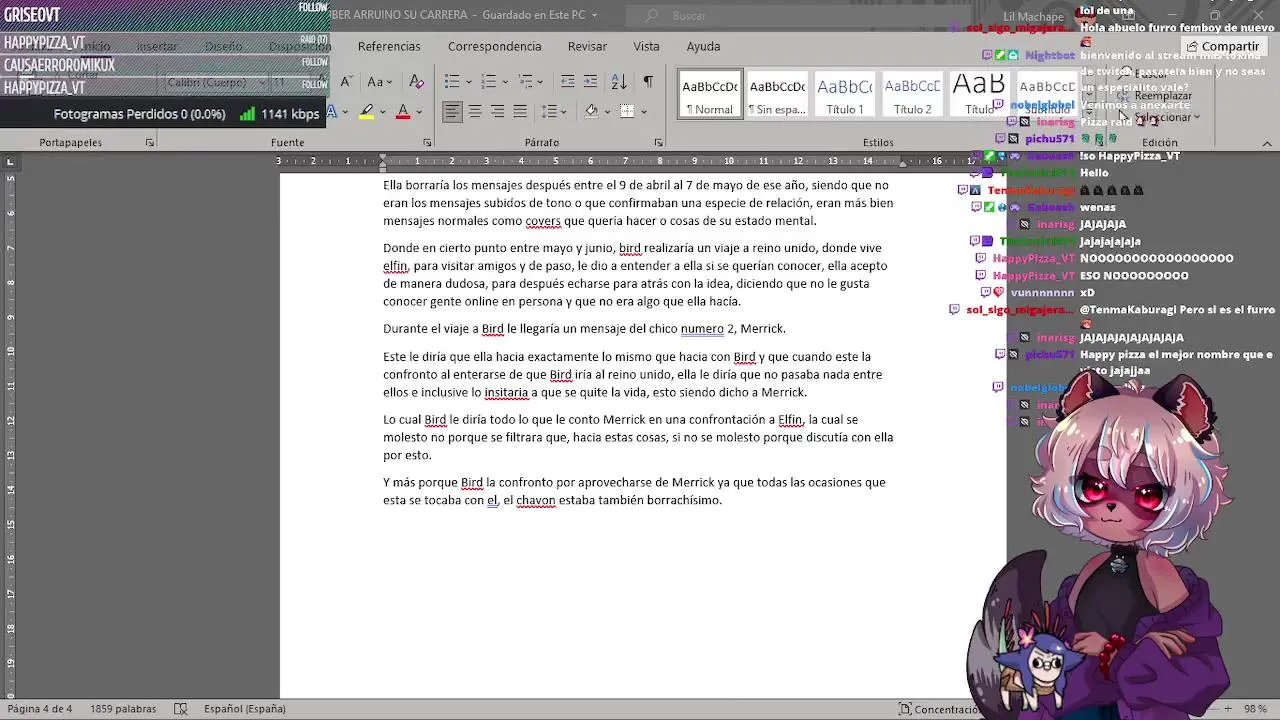
Task: Open the Paragraph settings dialog launcher
Action: pos(658,143)
